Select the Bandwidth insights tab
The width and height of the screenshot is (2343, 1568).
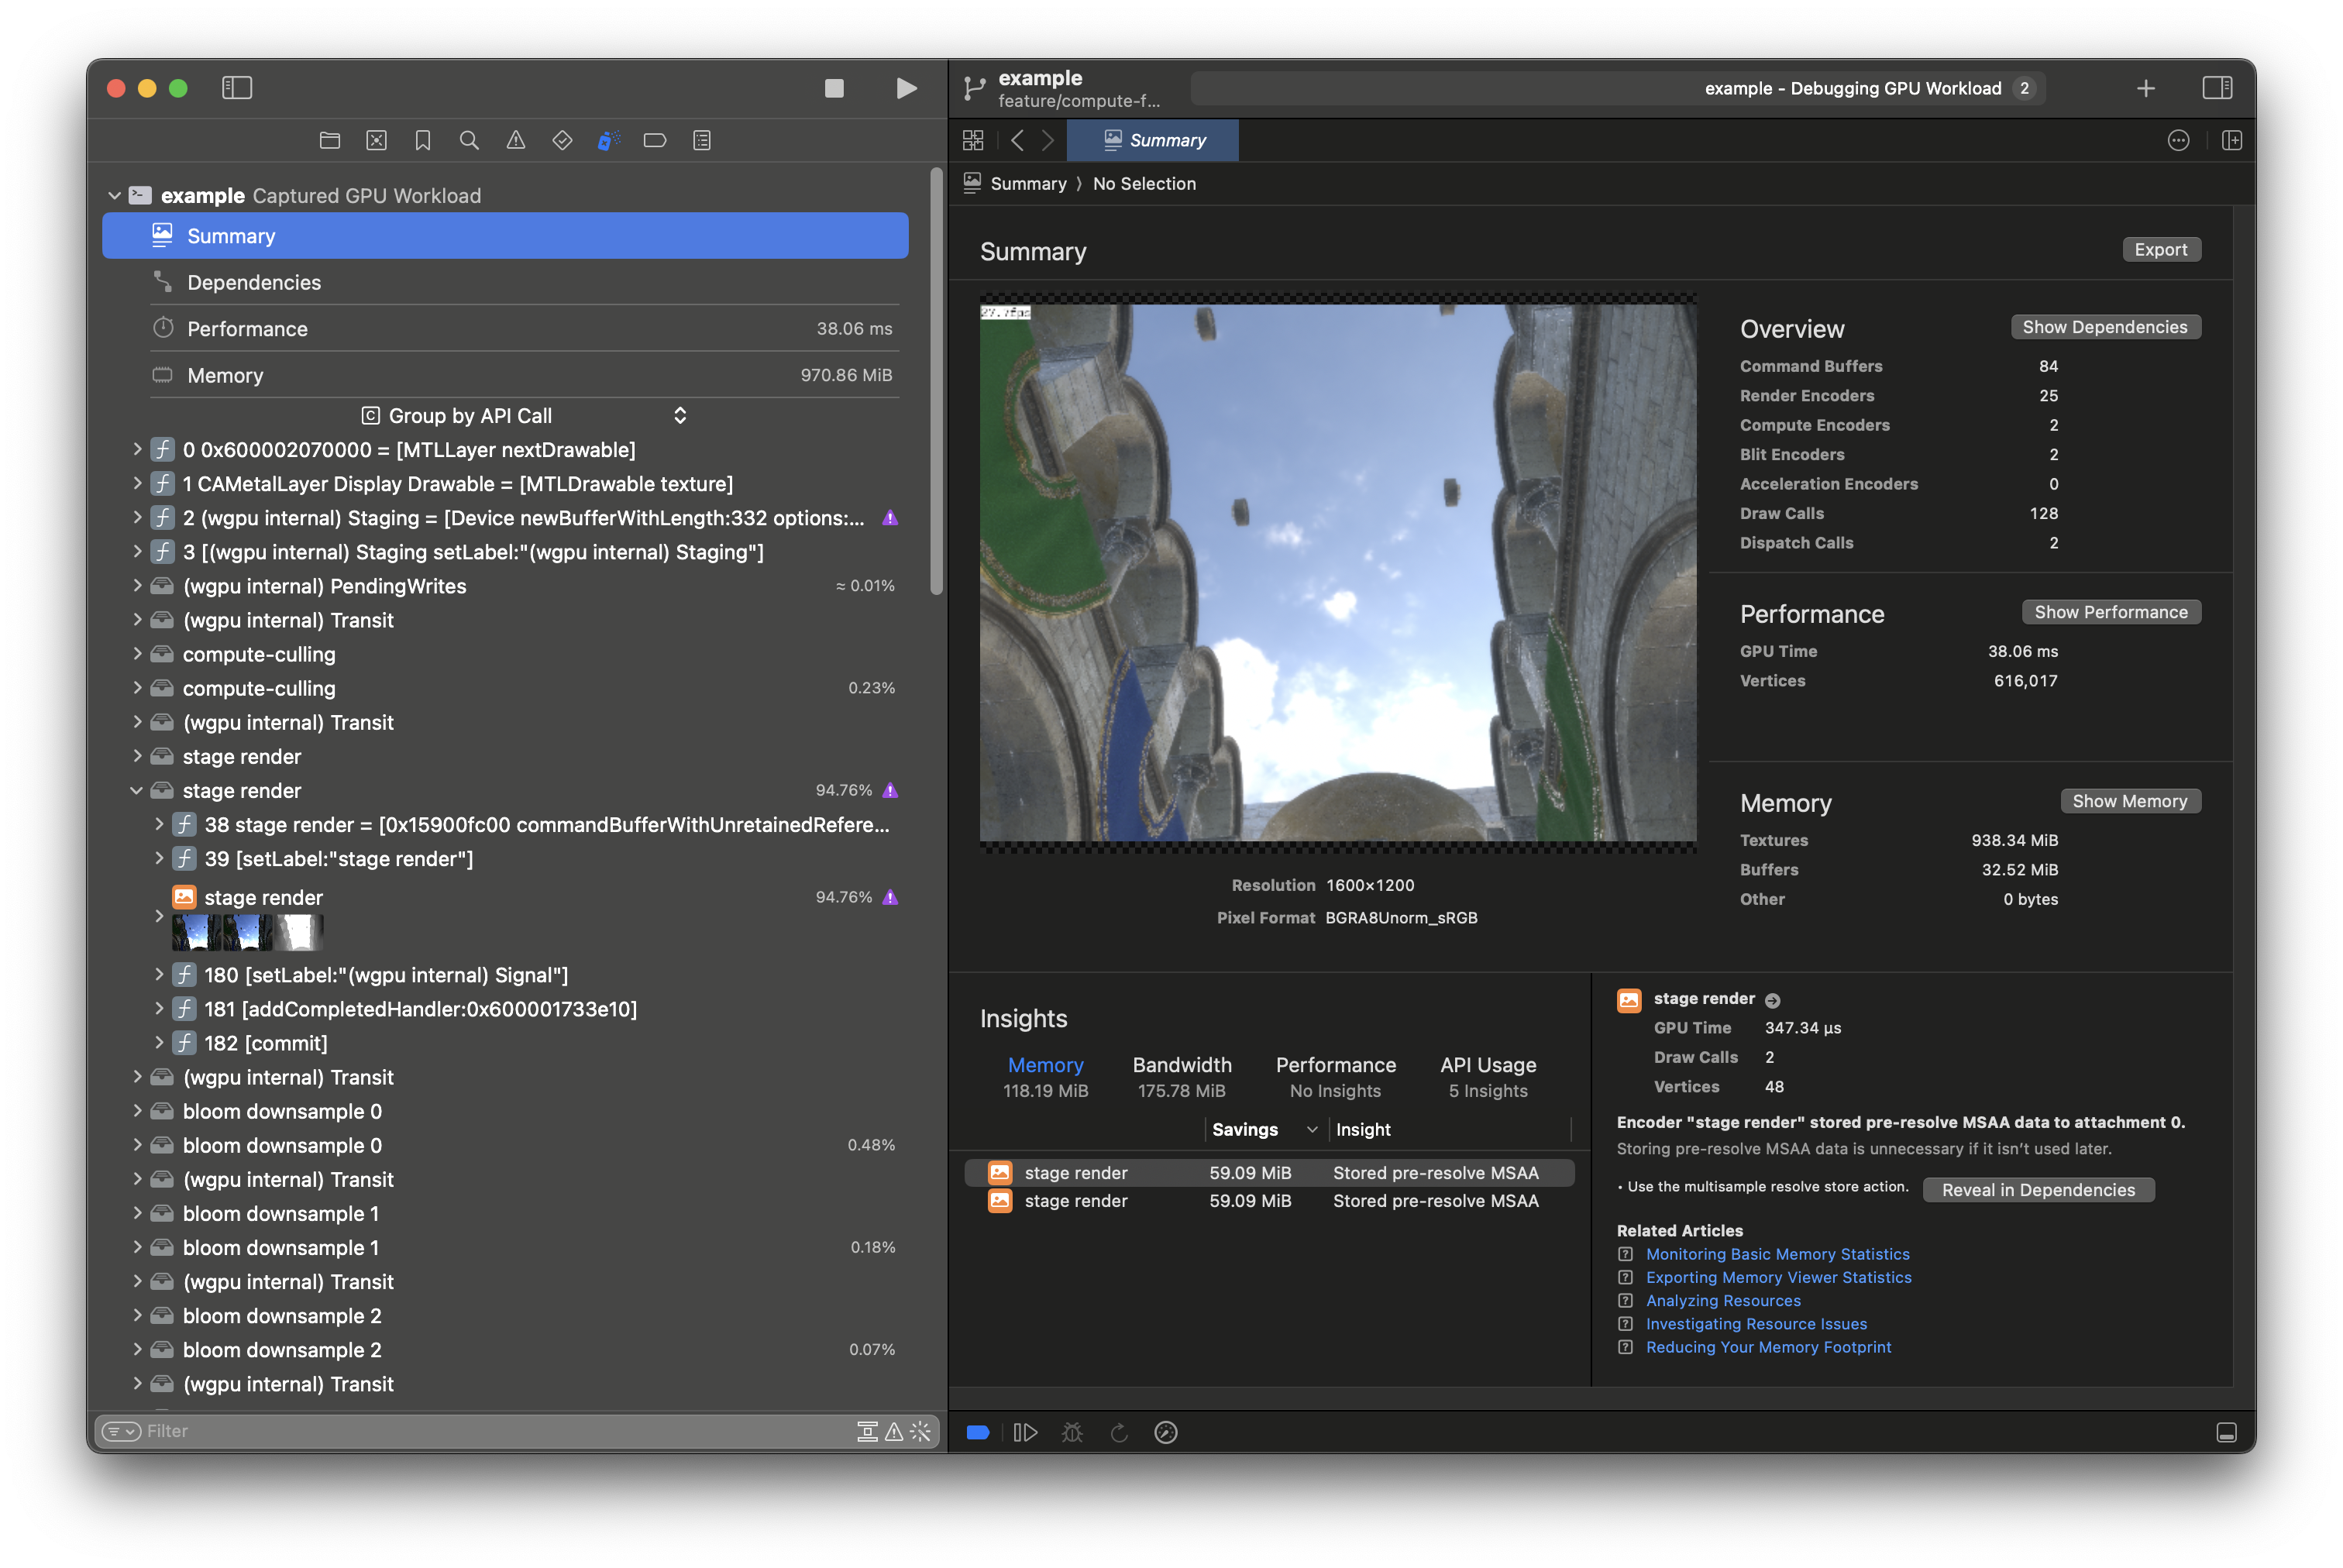point(1182,1076)
